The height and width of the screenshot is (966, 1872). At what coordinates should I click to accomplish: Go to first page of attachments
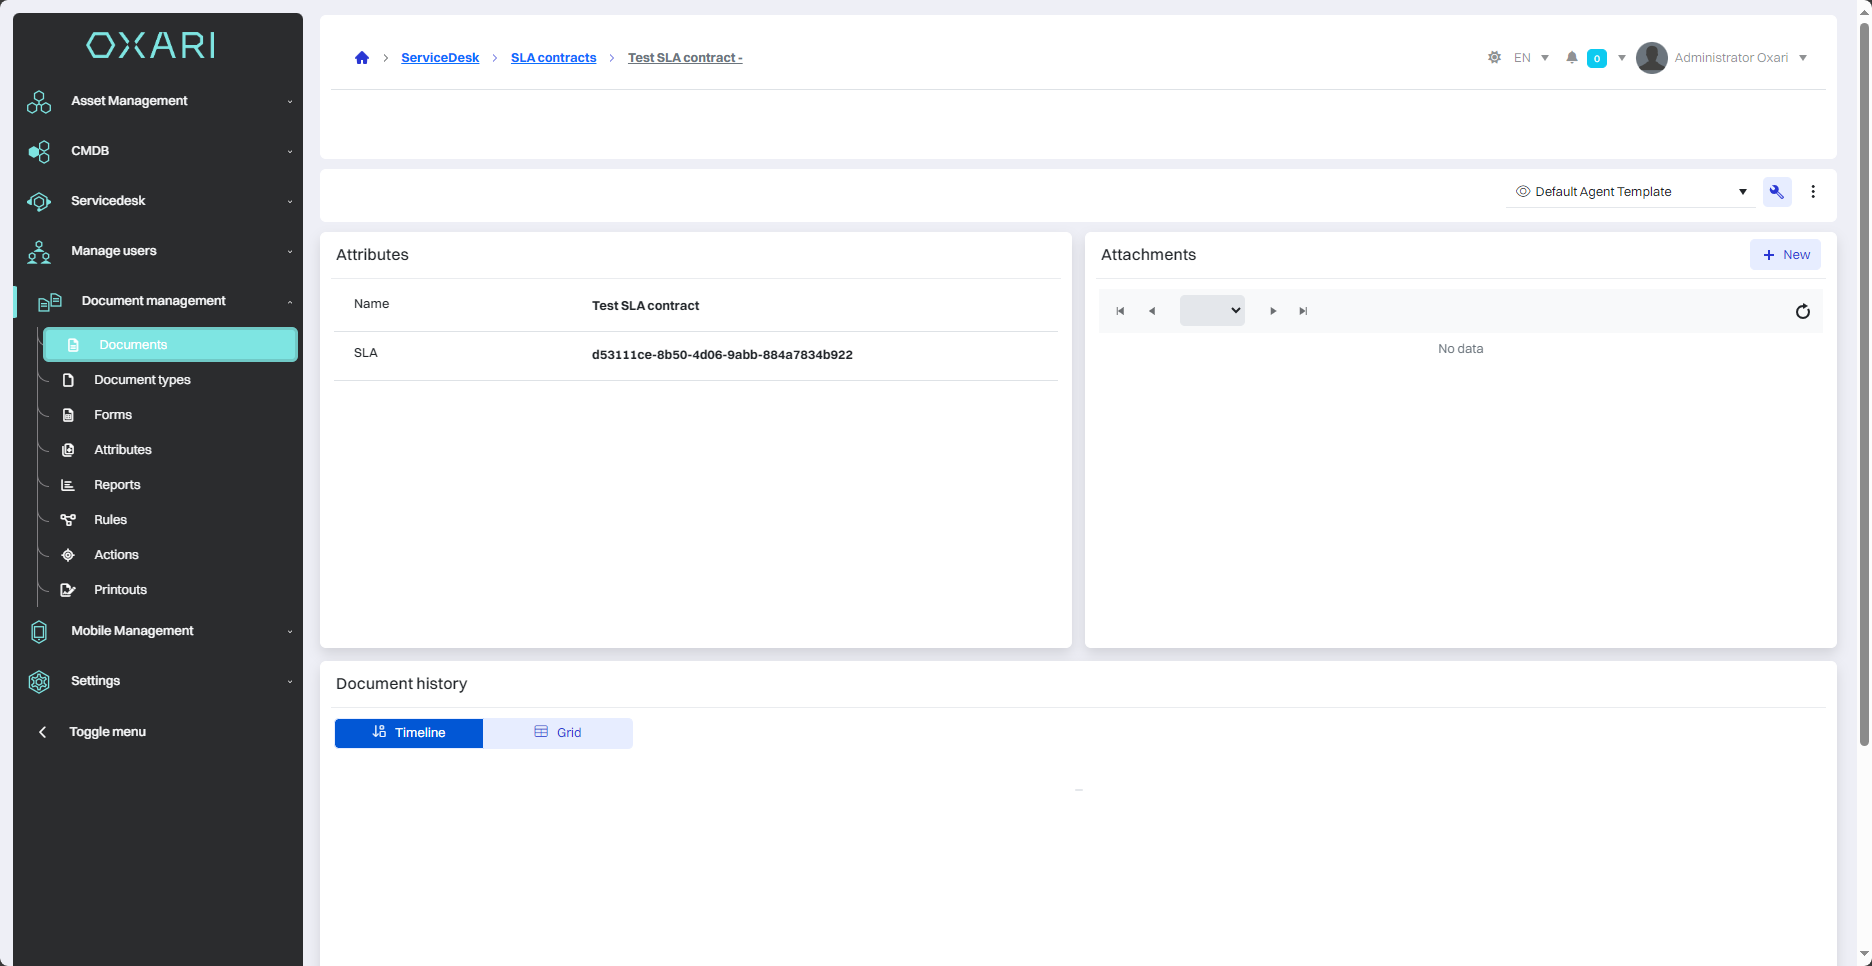pos(1120,311)
